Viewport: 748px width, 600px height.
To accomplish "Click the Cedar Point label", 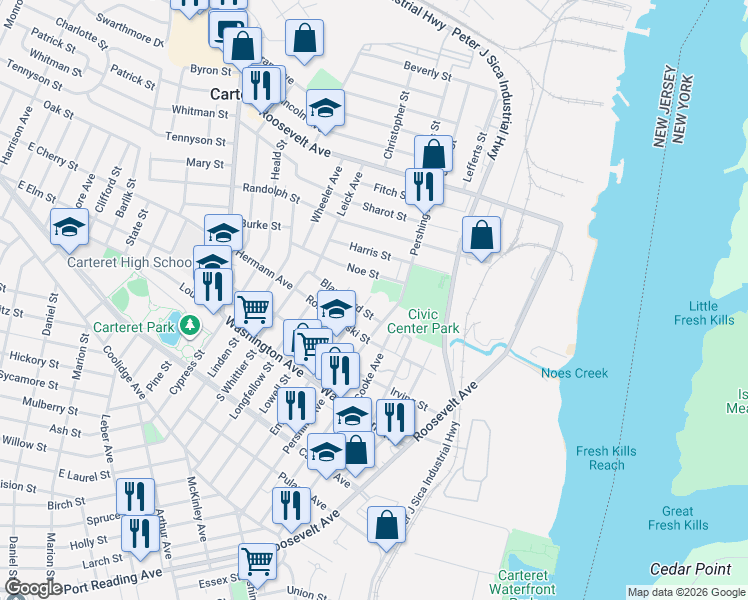I will click(690, 569).
